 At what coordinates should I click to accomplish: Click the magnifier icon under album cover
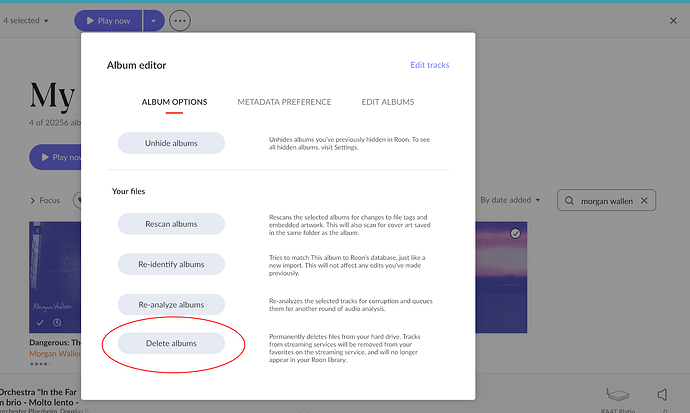[x=57, y=323]
